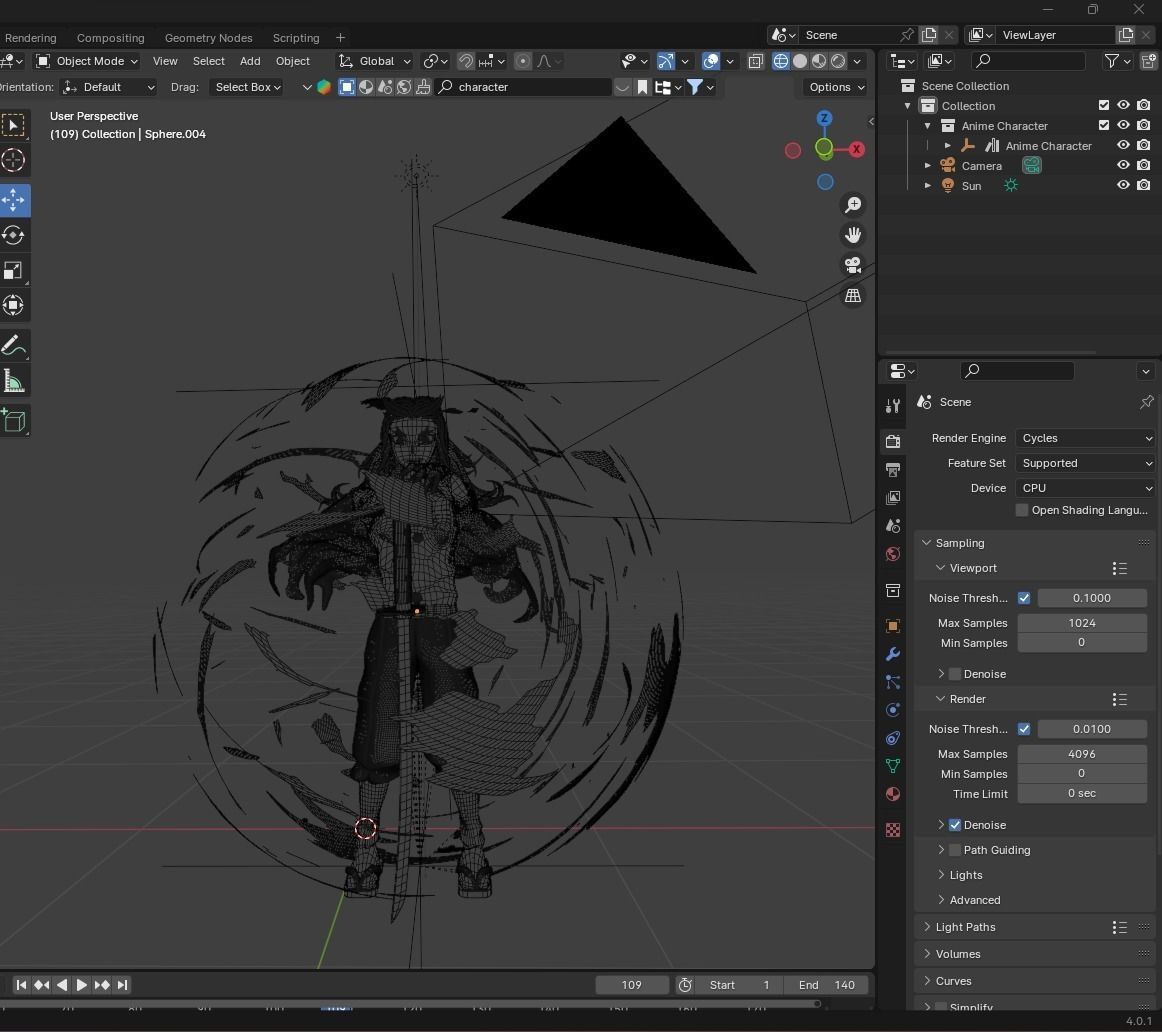
Task: Switch viewport to Wireframe shading
Action: tap(780, 61)
